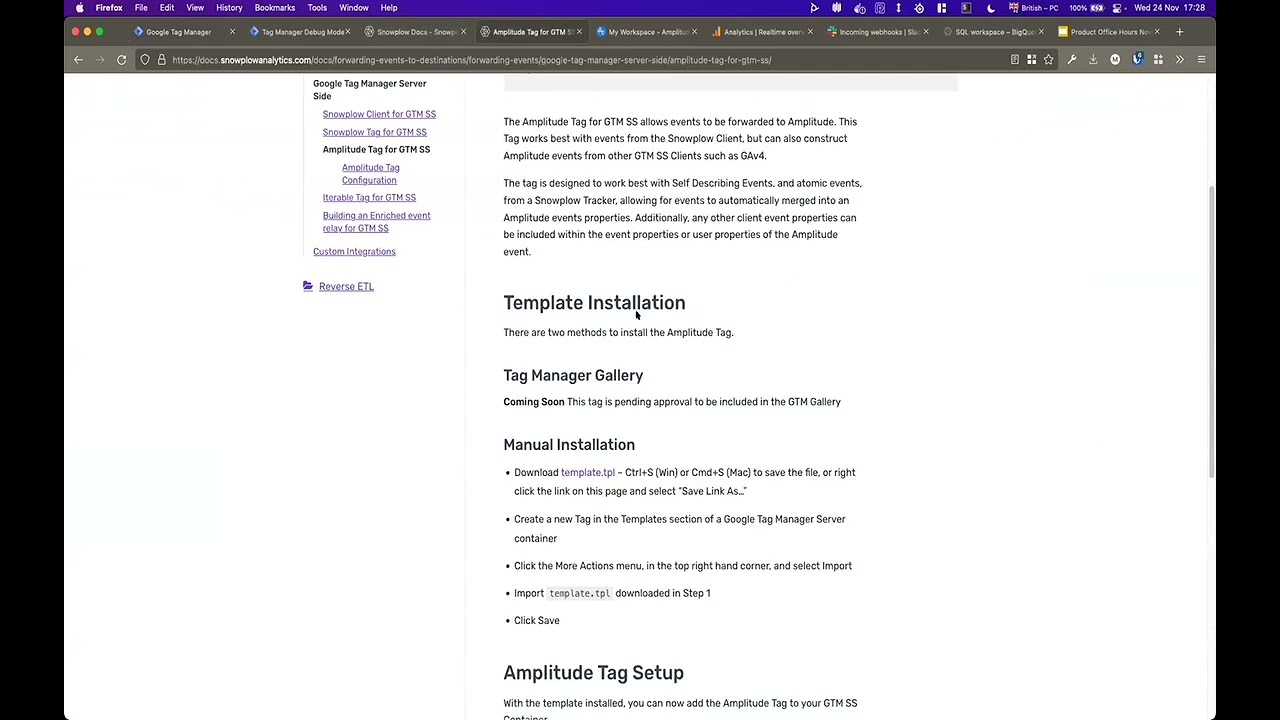This screenshot has width=1280, height=720.
Task: Download the template.tpl file link
Action: coord(588,473)
